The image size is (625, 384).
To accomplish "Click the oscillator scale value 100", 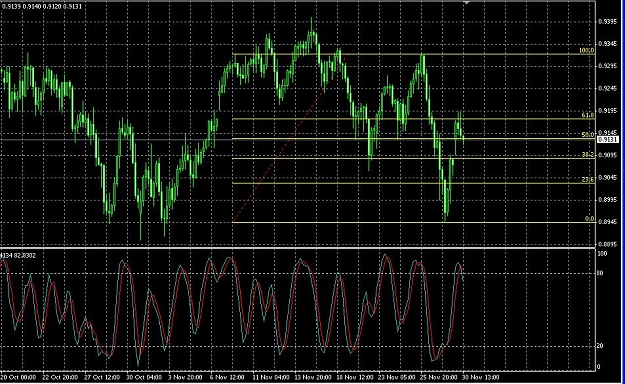I will (603, 254).
